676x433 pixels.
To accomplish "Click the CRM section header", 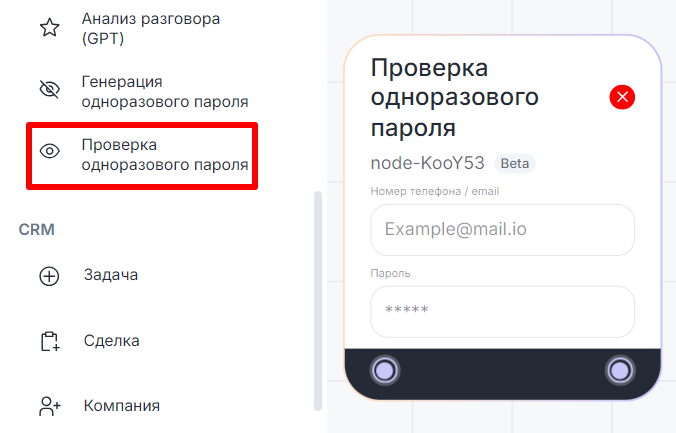I will (x=36, y=229).
